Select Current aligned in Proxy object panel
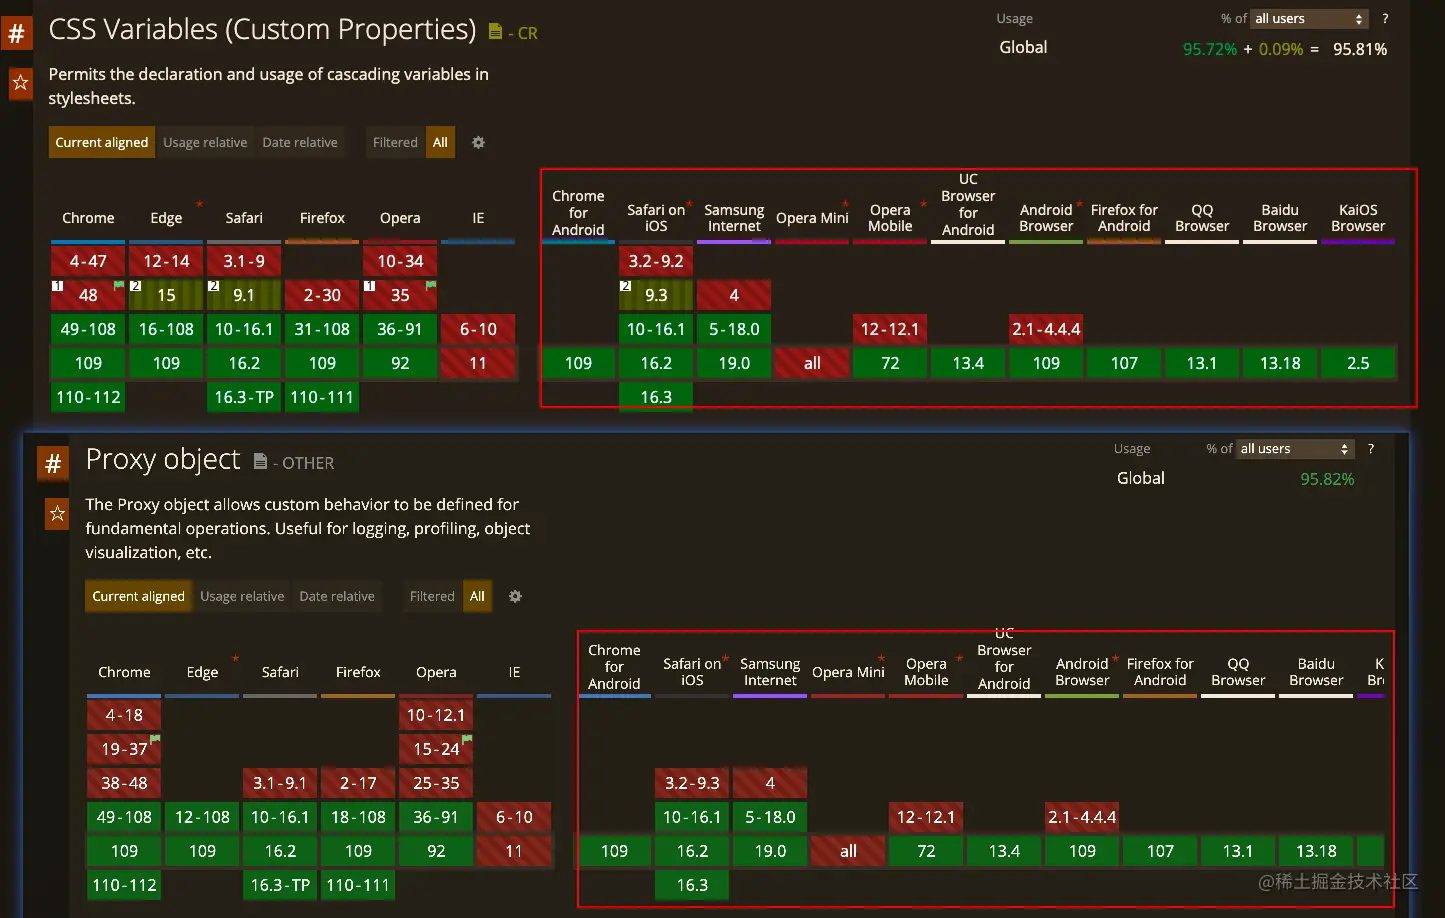This screenshot has width=1445, height=918. (x=138, y=596)
